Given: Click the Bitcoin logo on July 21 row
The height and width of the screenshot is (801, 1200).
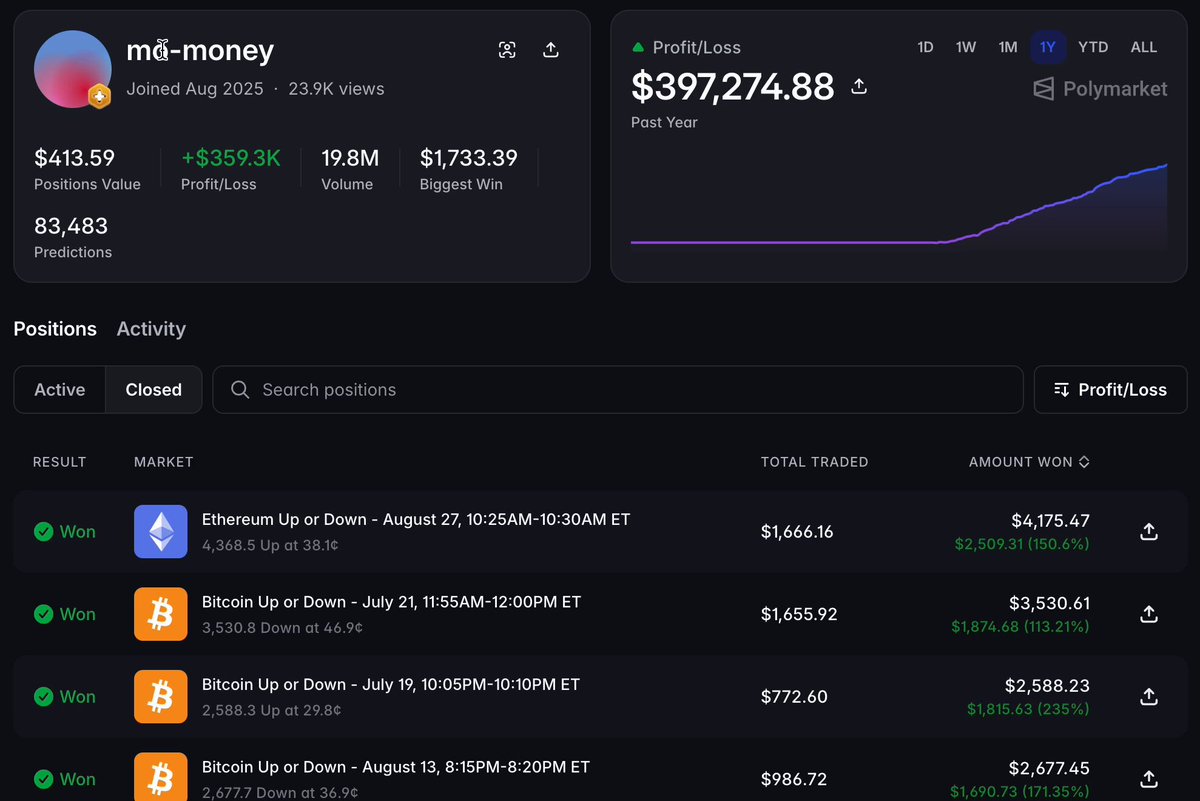Looking at the screenshot, I should tap(161, 614).
